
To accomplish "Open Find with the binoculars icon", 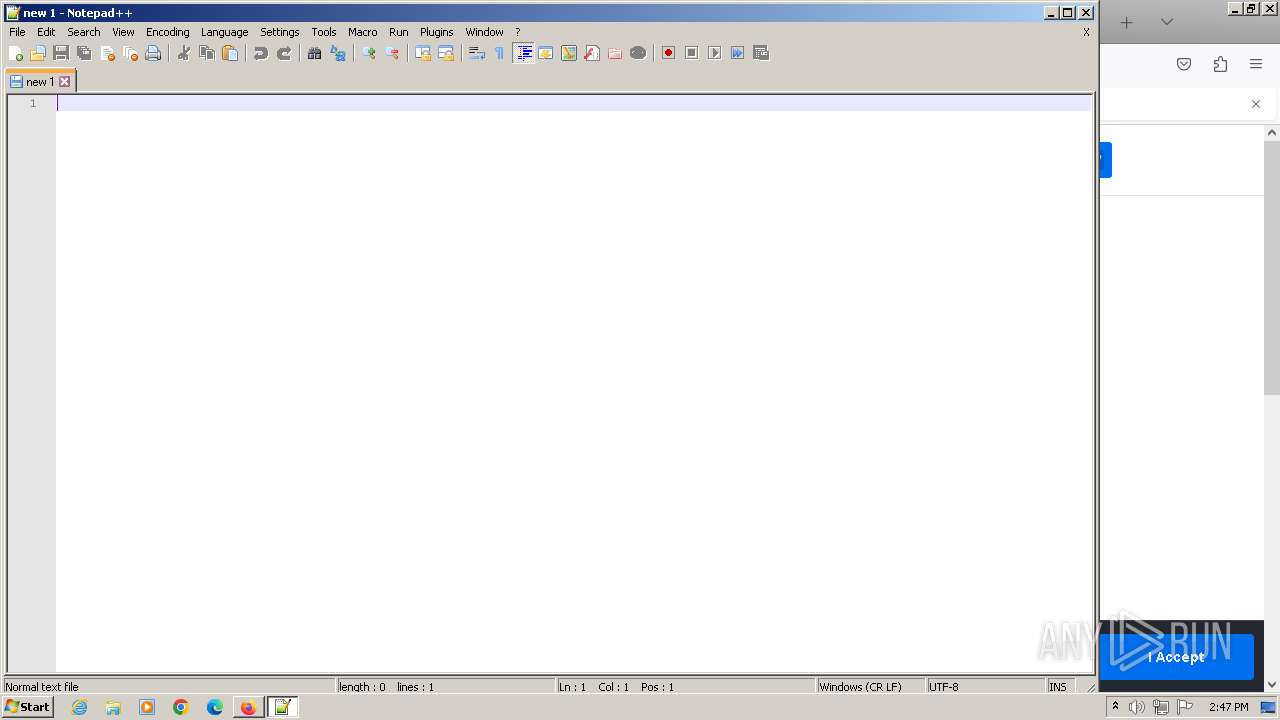I will (315, 53).
